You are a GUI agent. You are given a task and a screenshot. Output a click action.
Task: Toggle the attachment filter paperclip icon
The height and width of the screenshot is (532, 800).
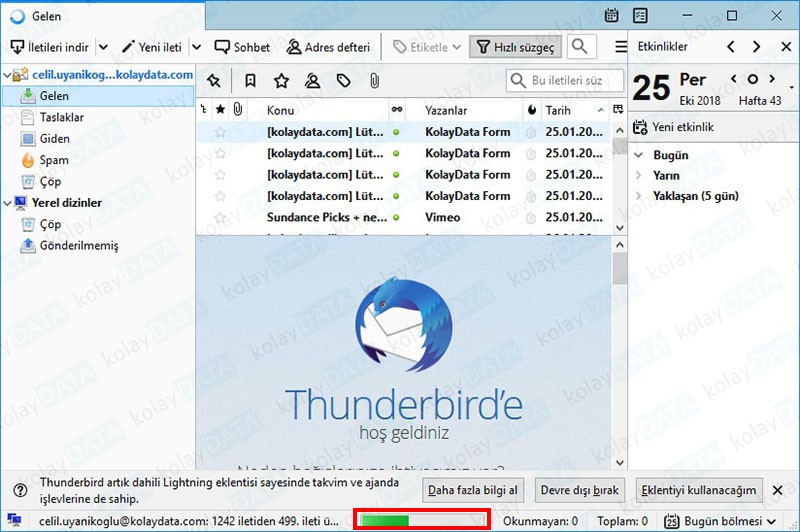click(374, 81)
